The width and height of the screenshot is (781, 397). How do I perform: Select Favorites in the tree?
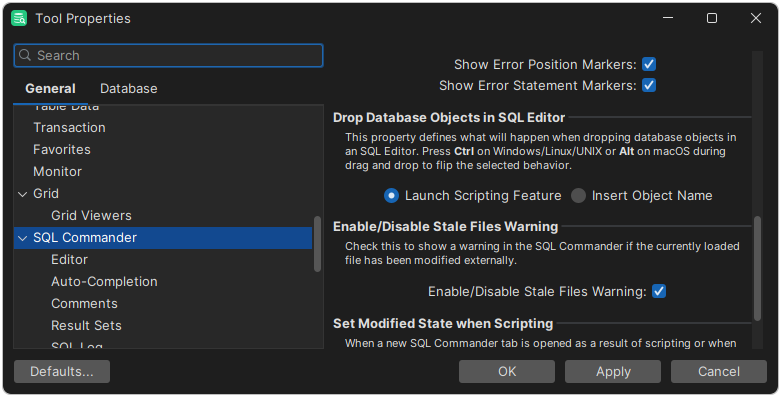[x=62, y=149]
